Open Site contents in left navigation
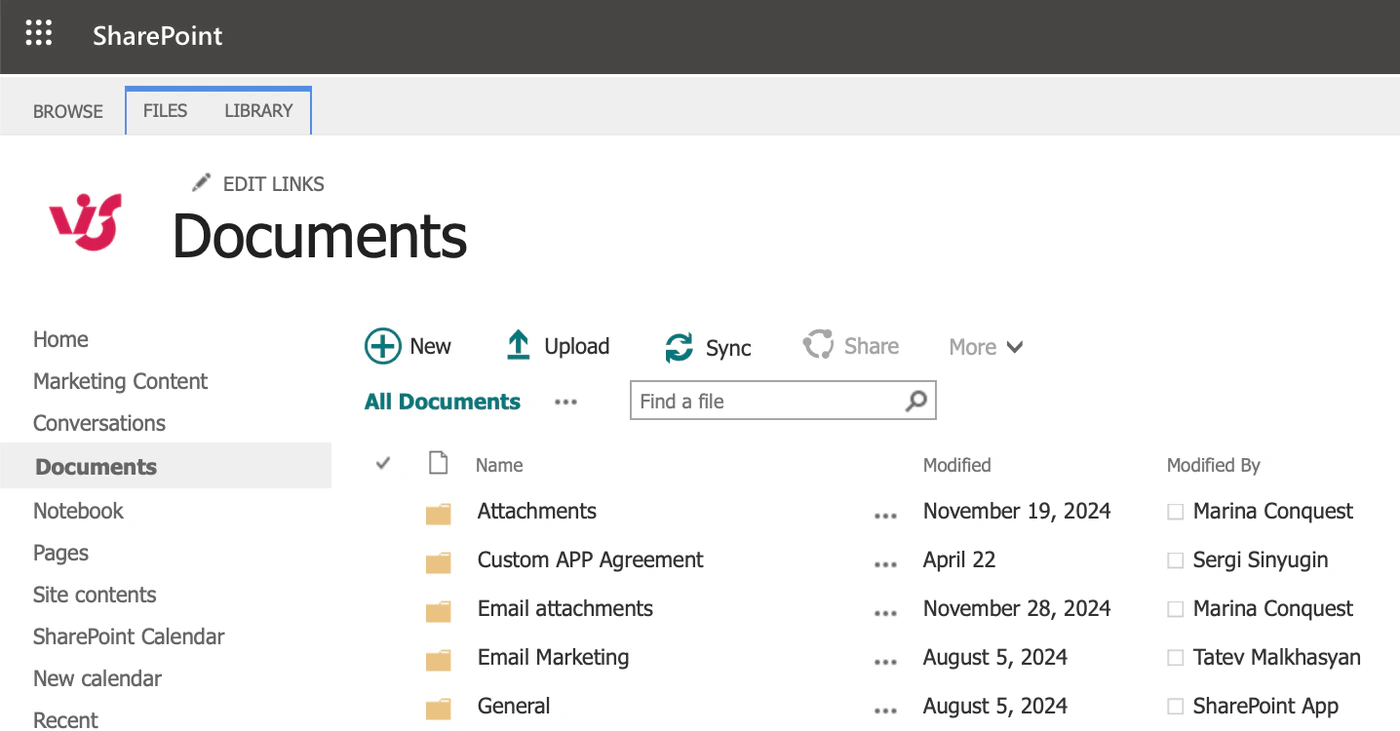Viewport: 1400px width, 731px height. tap(94, 594)
